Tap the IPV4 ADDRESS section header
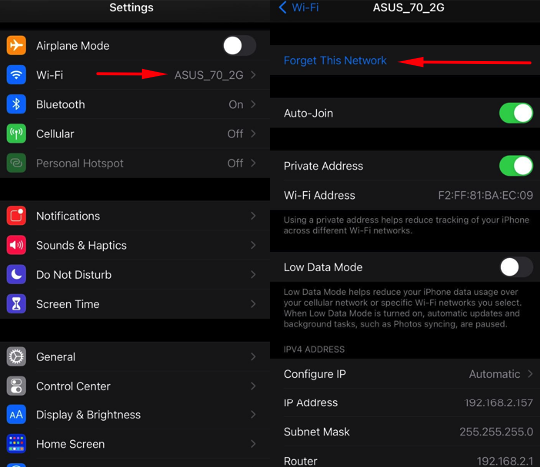This screenshot has width=540, height=467. click(x=314, y=349)
